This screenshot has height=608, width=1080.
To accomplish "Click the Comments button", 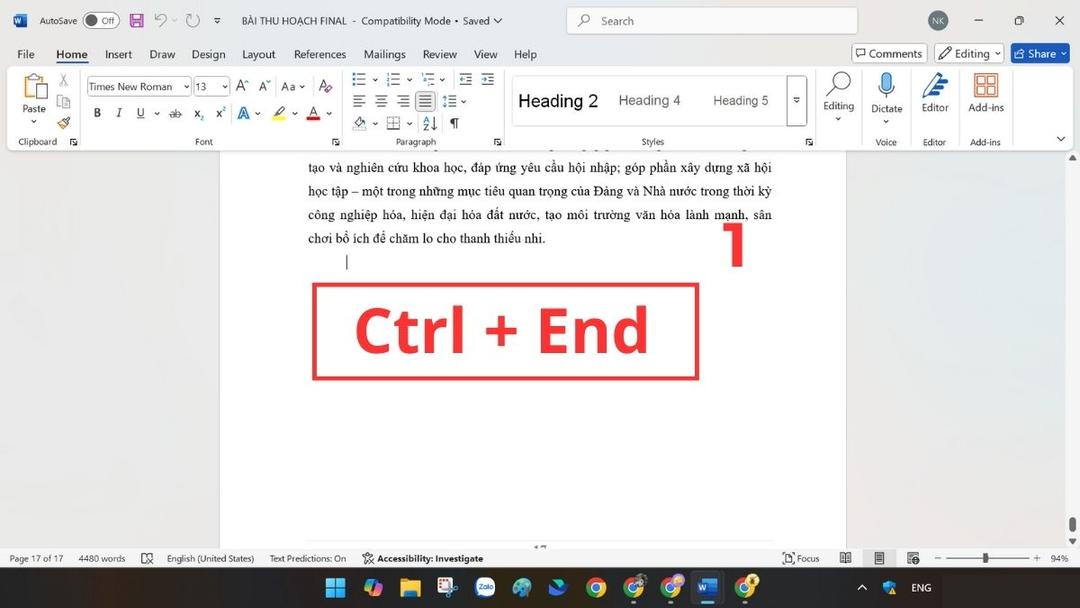I will click(x=888, y=53).
